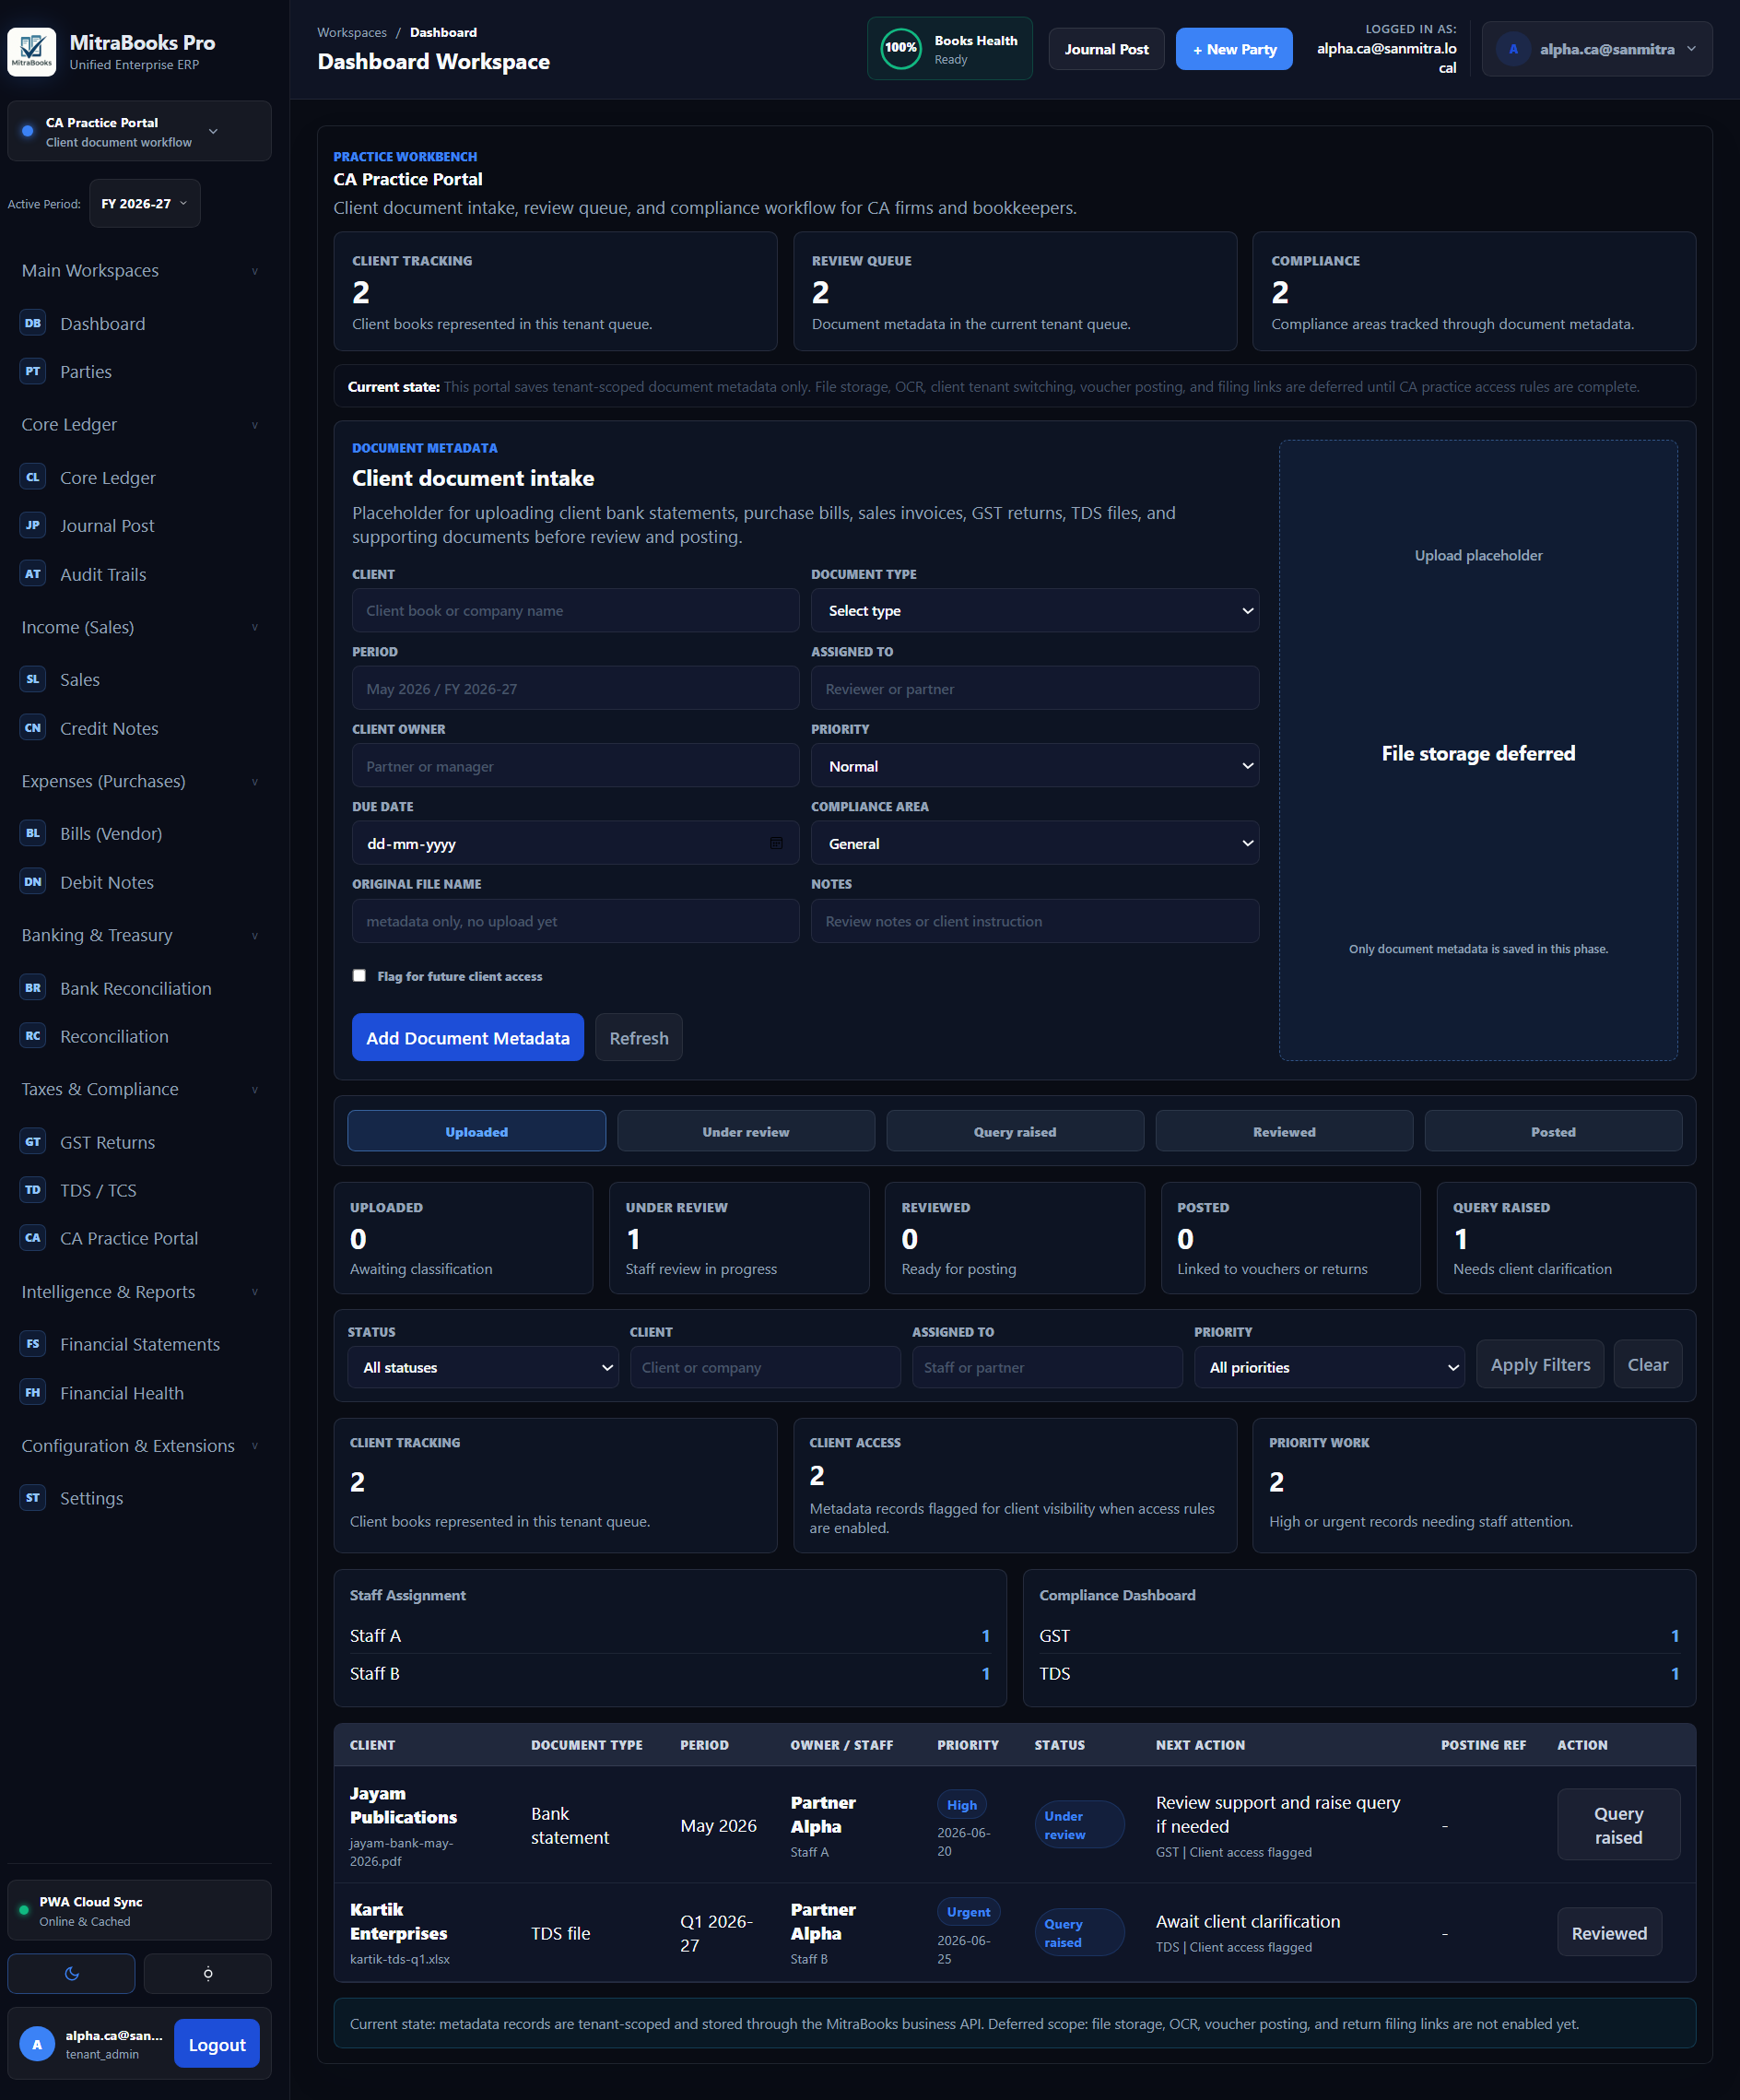Open the Document Type select dropdown

(x=1034, y=610)
